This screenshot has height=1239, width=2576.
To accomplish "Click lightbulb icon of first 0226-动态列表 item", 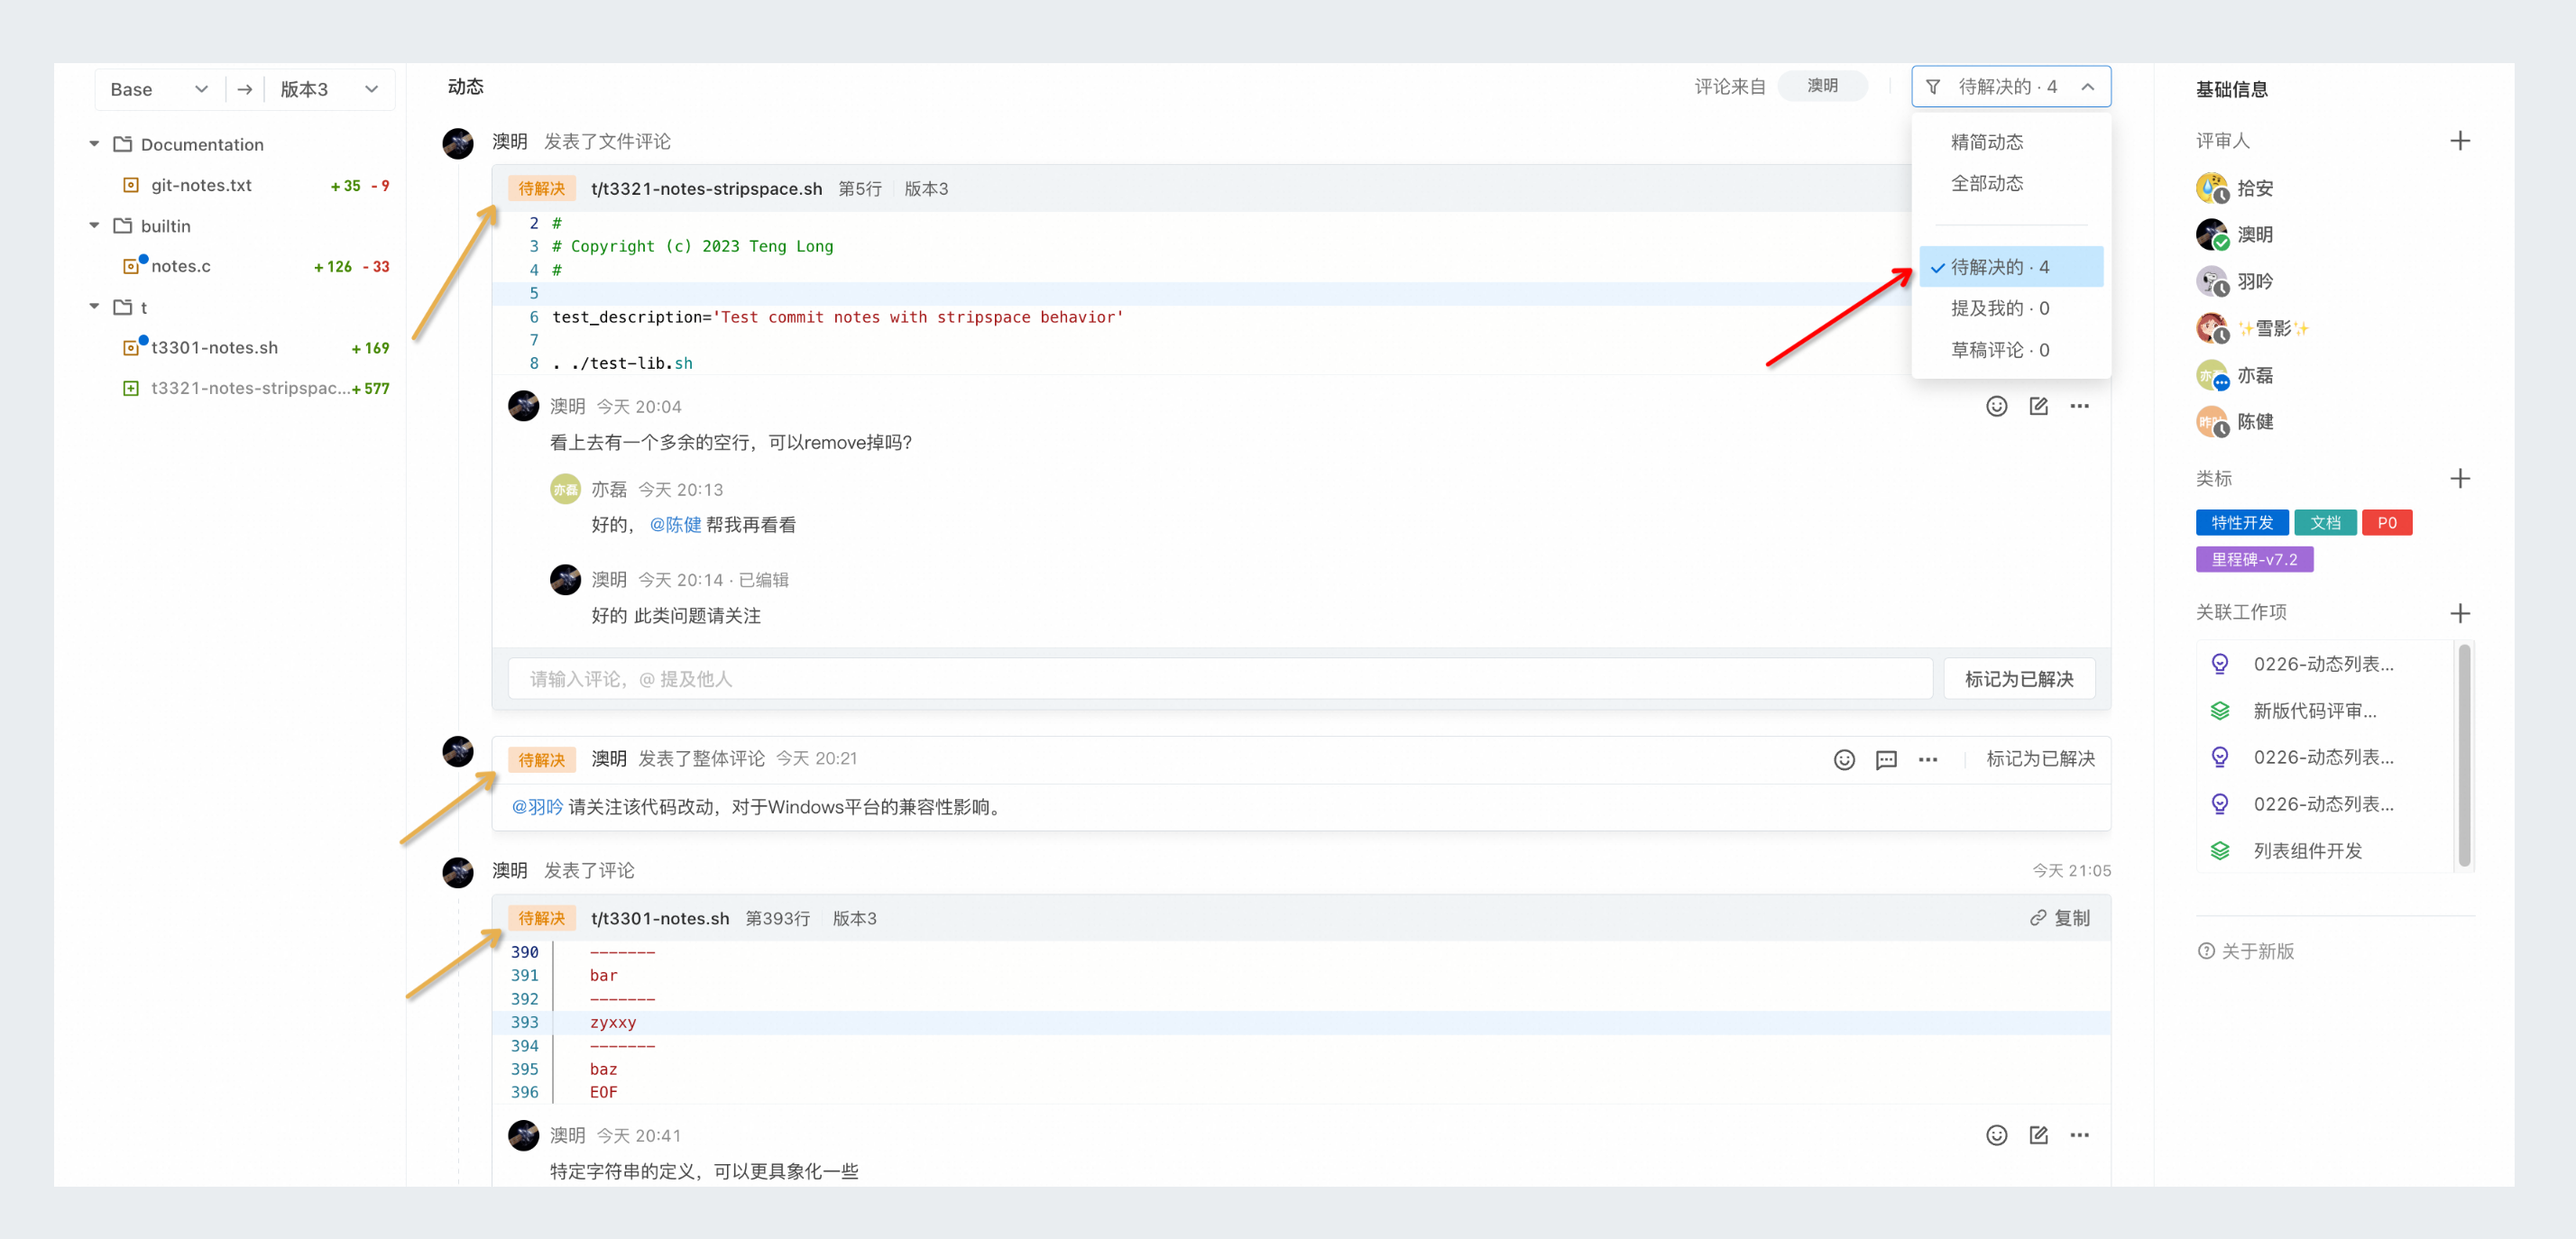I will 2219,664.
